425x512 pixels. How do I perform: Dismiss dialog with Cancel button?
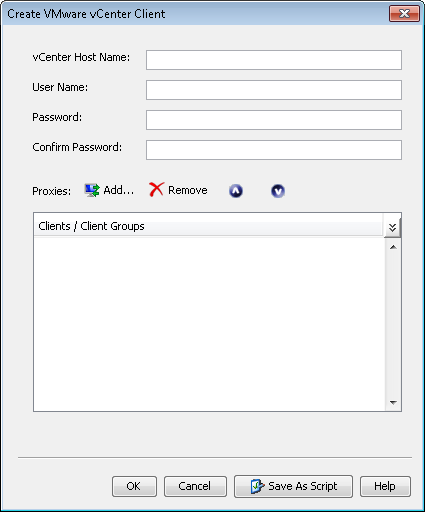[195, 486]
